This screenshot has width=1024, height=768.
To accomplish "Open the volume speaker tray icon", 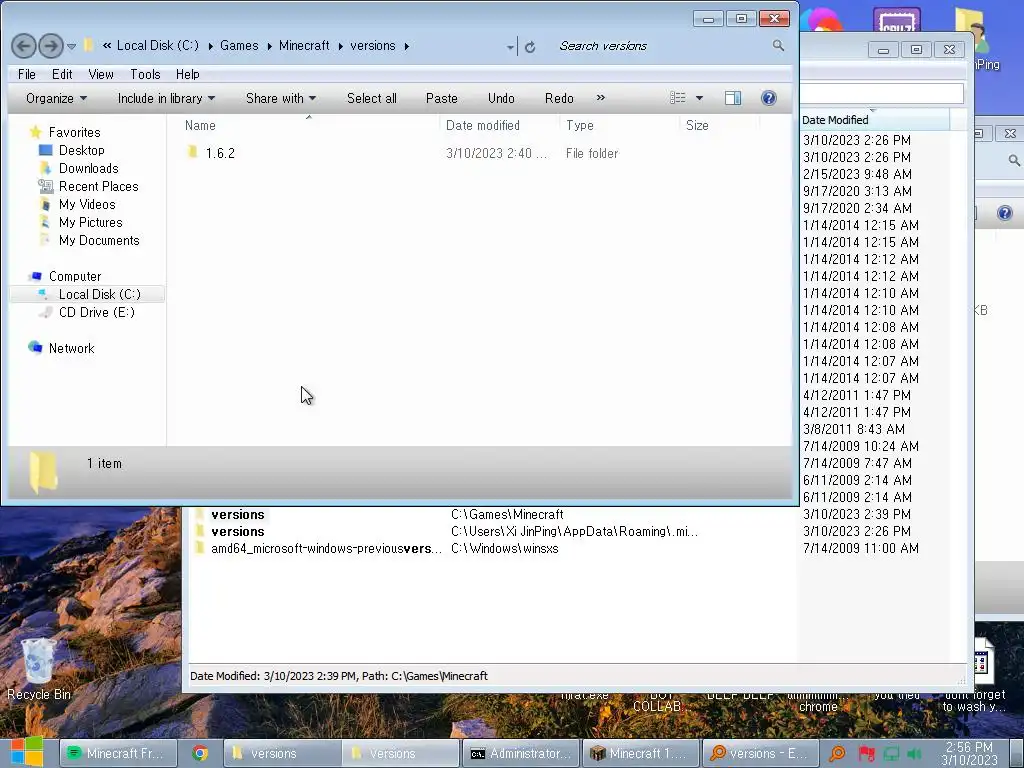I will [x=914, y=754].
